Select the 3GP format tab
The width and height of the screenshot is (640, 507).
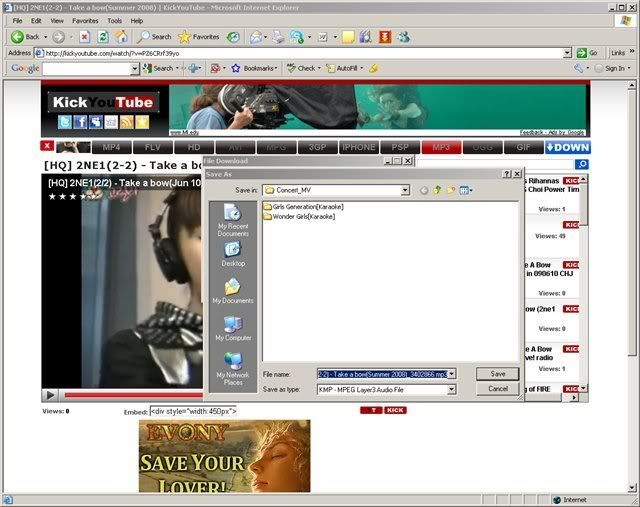pos(318,147)
